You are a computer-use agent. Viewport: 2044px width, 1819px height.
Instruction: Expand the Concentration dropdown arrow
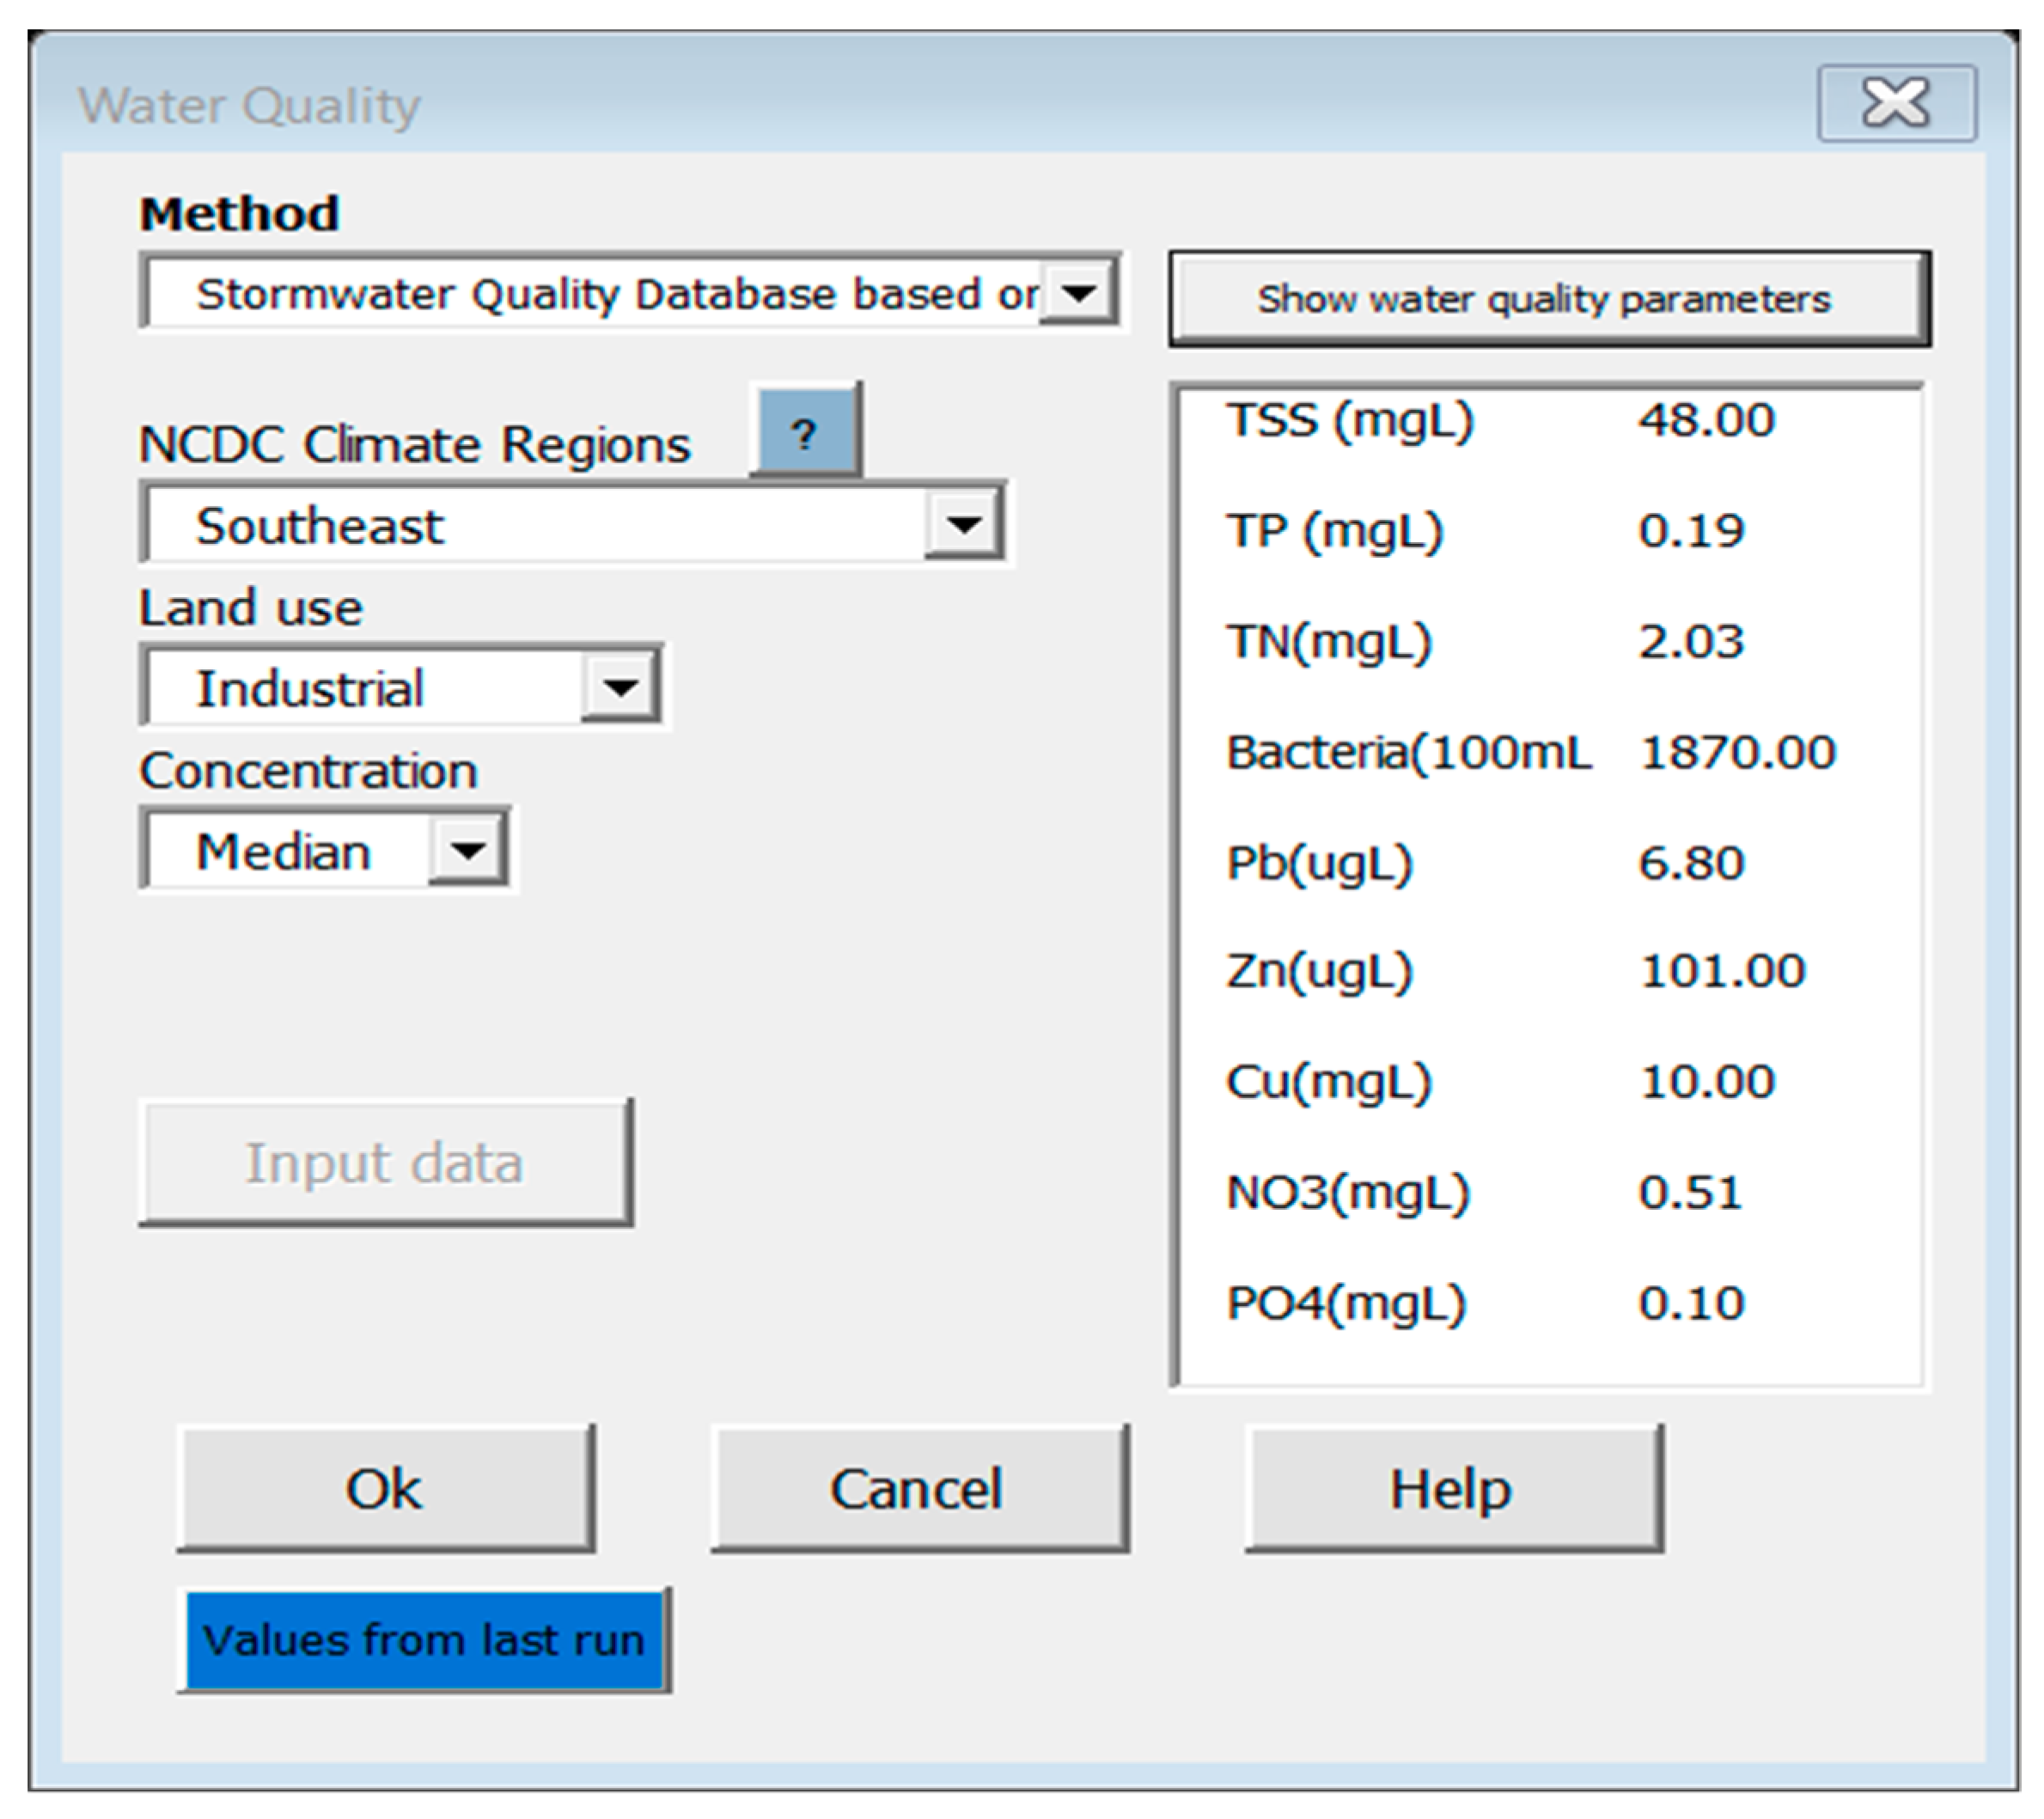click(x=467, y=850)
